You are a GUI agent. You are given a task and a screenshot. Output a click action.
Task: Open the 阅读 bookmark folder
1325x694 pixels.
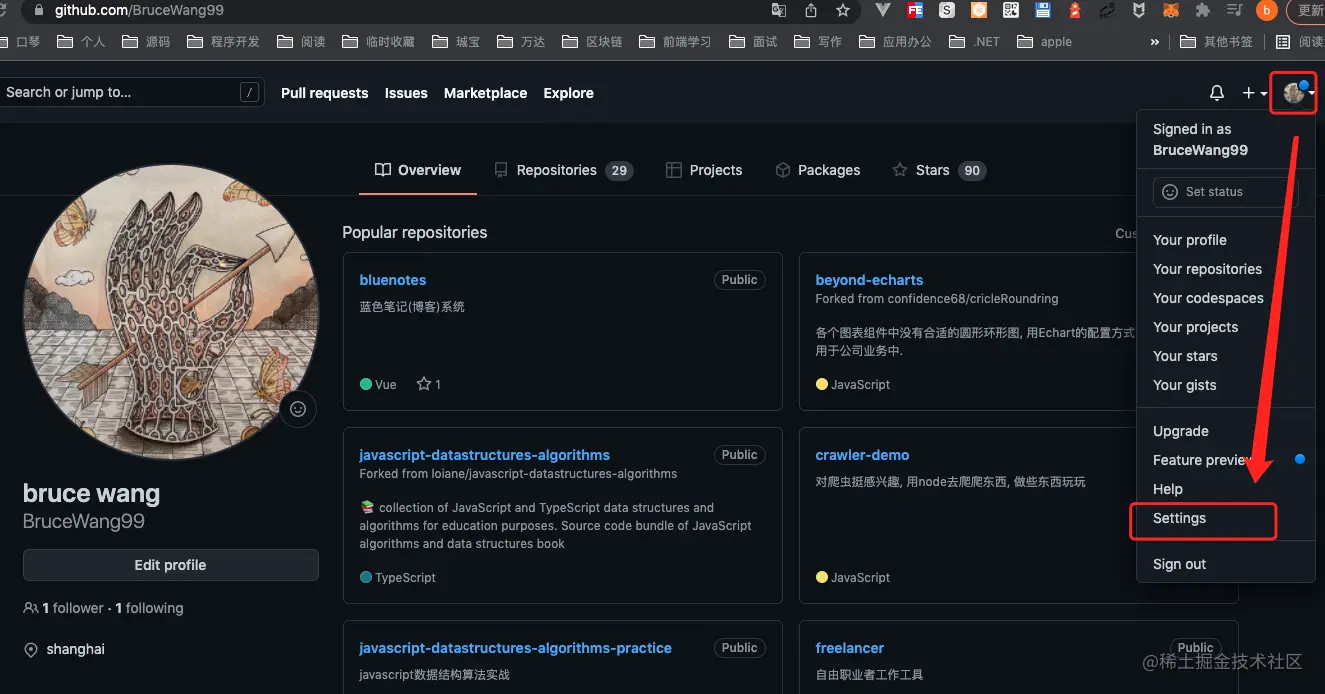tap(301, 42)
